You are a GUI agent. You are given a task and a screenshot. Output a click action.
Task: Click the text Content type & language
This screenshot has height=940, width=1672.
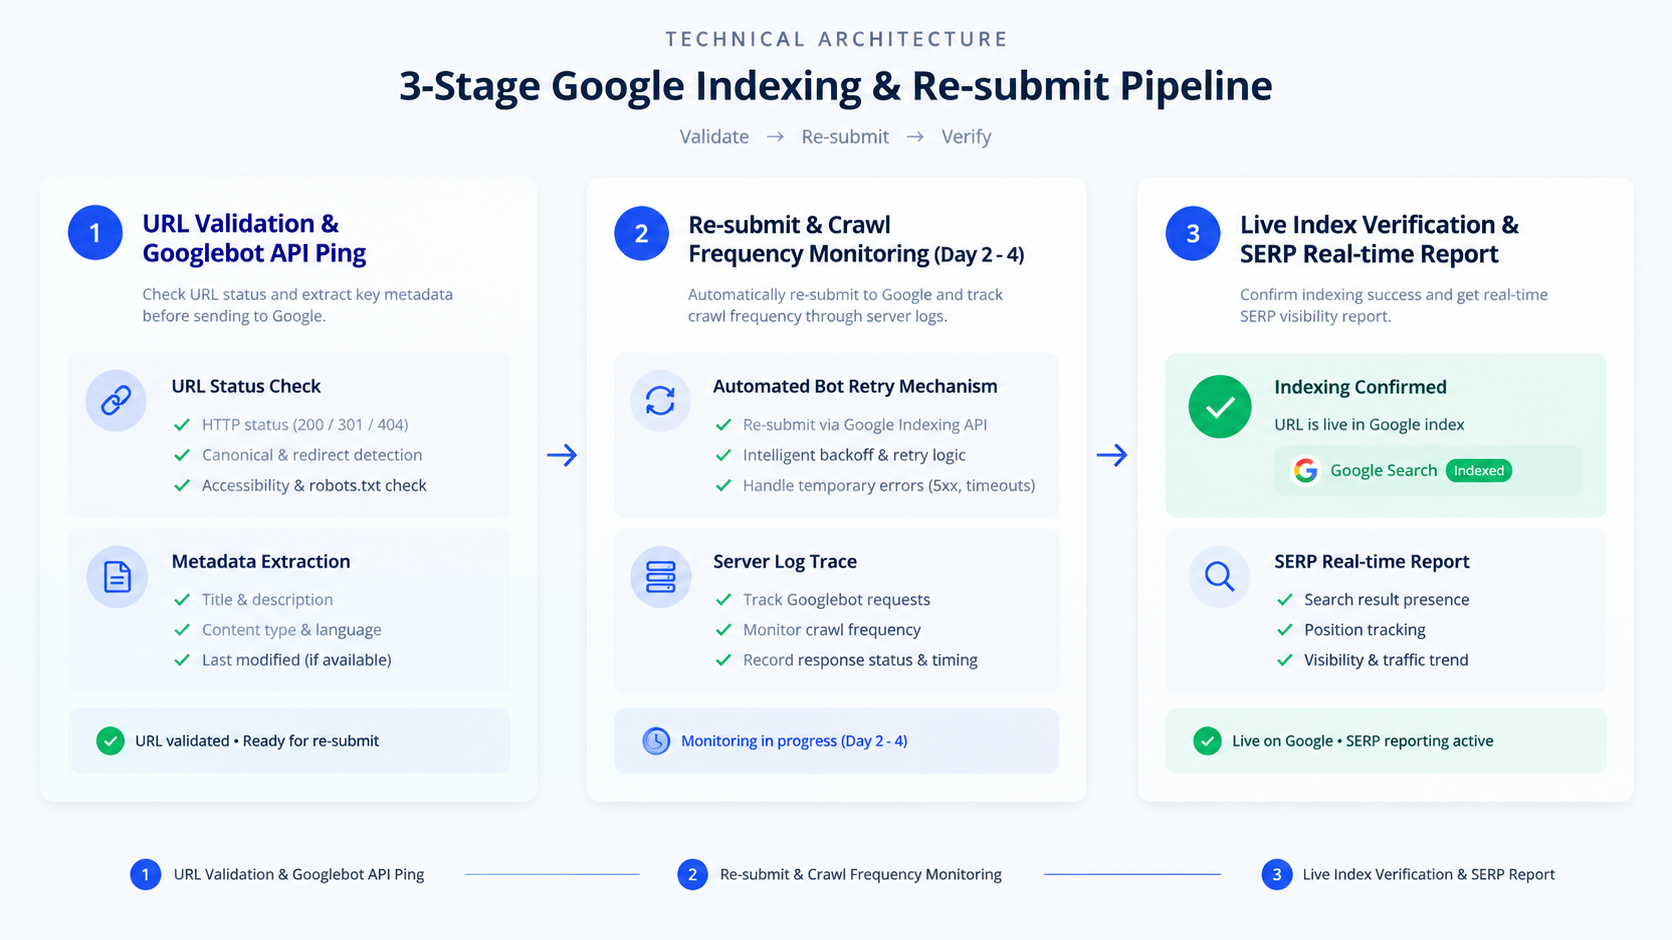(x=292, y=630)
